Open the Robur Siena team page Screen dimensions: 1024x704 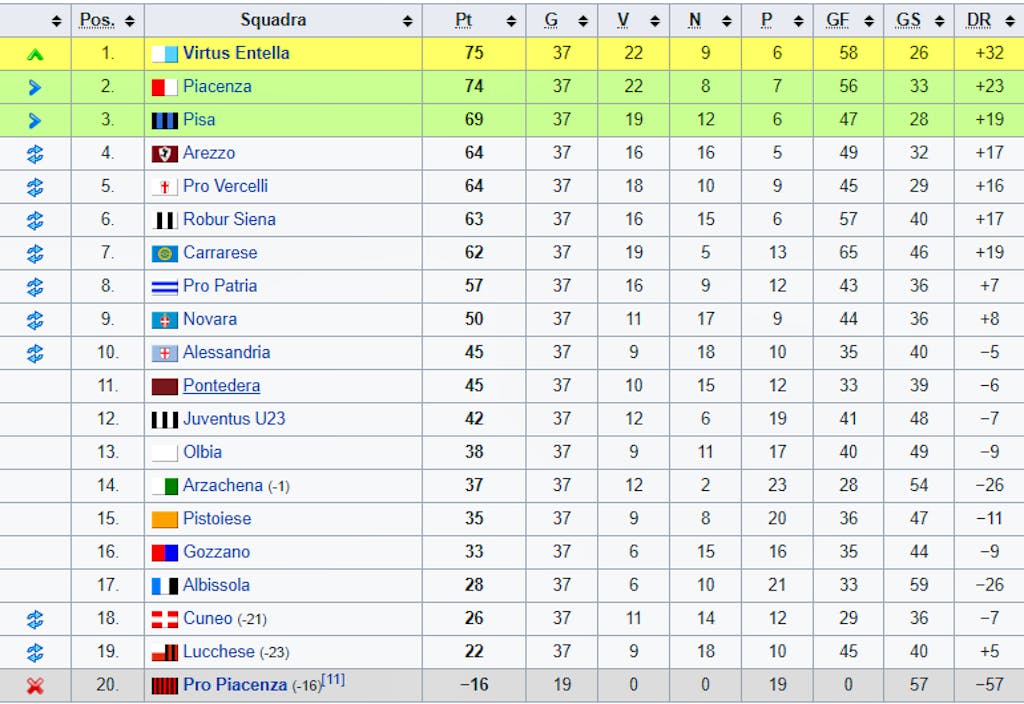pyautogui.click(x=229, y=219)
